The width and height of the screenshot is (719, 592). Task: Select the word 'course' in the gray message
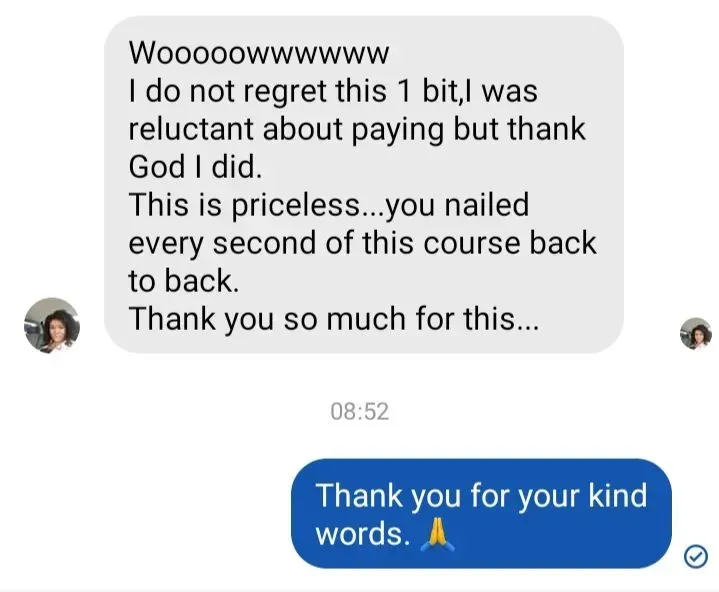pyautogui.click(x=471, y=243)
